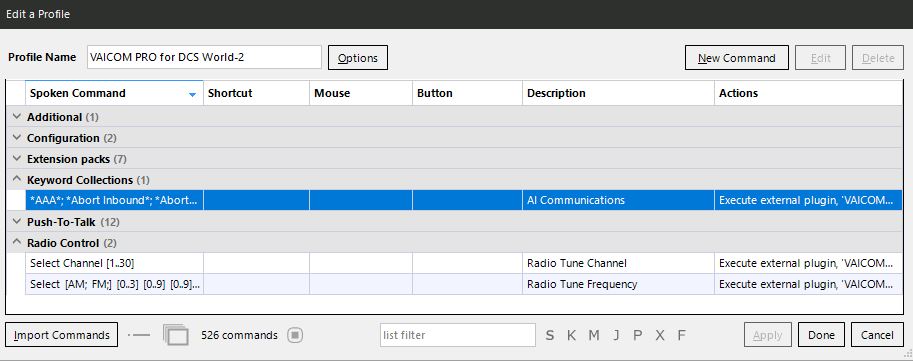Viewport: 913px width, 361px height.
Task: Toggle the J filter letter
Action: tap(616, 335)
